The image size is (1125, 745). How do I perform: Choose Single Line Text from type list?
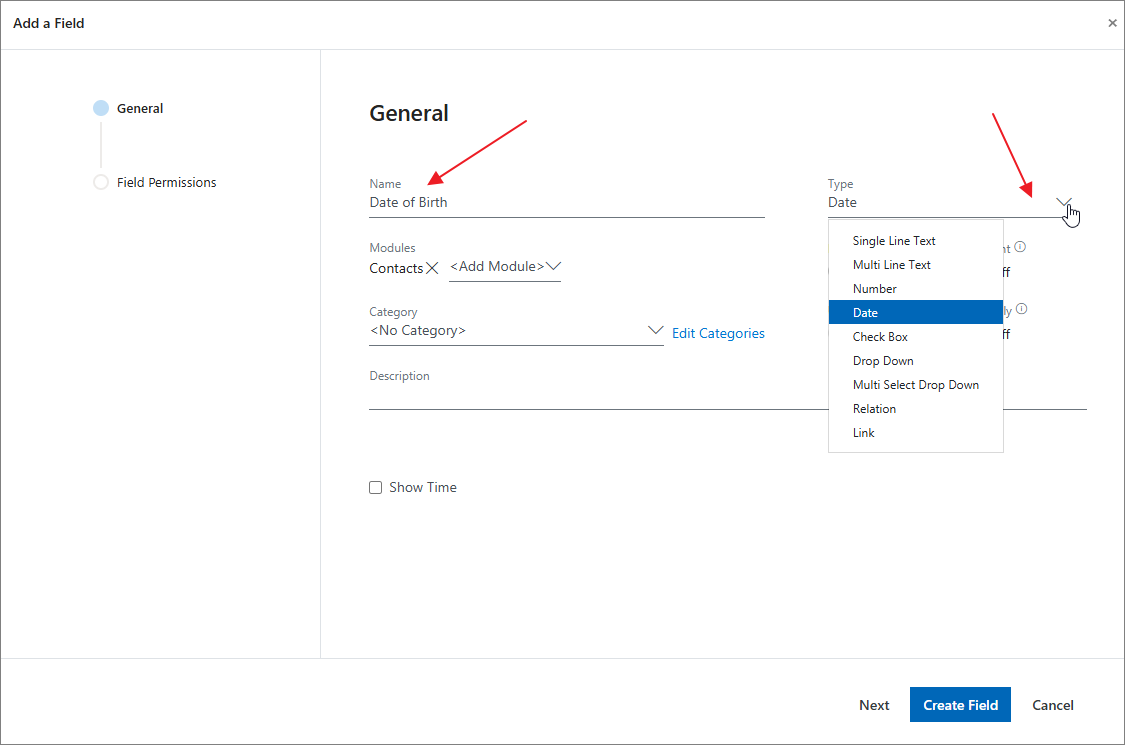point(894,241)
